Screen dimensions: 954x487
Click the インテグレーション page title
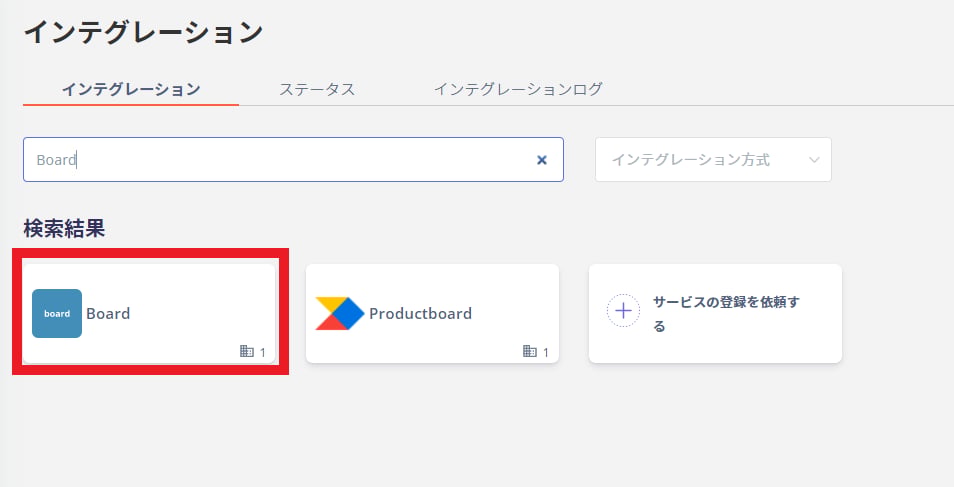pyautogui.click(x=144, y=32)
